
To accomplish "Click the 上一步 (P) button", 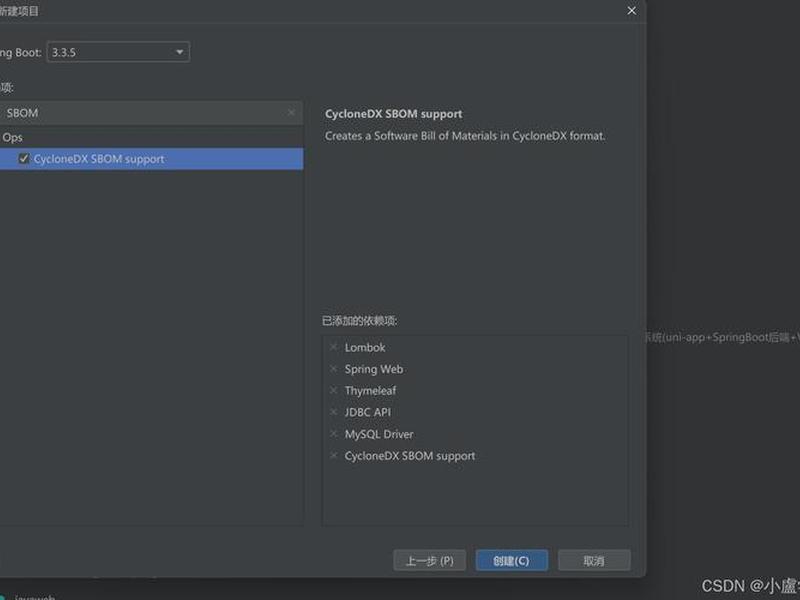I will pyautogui.click(x=430, y=561).
